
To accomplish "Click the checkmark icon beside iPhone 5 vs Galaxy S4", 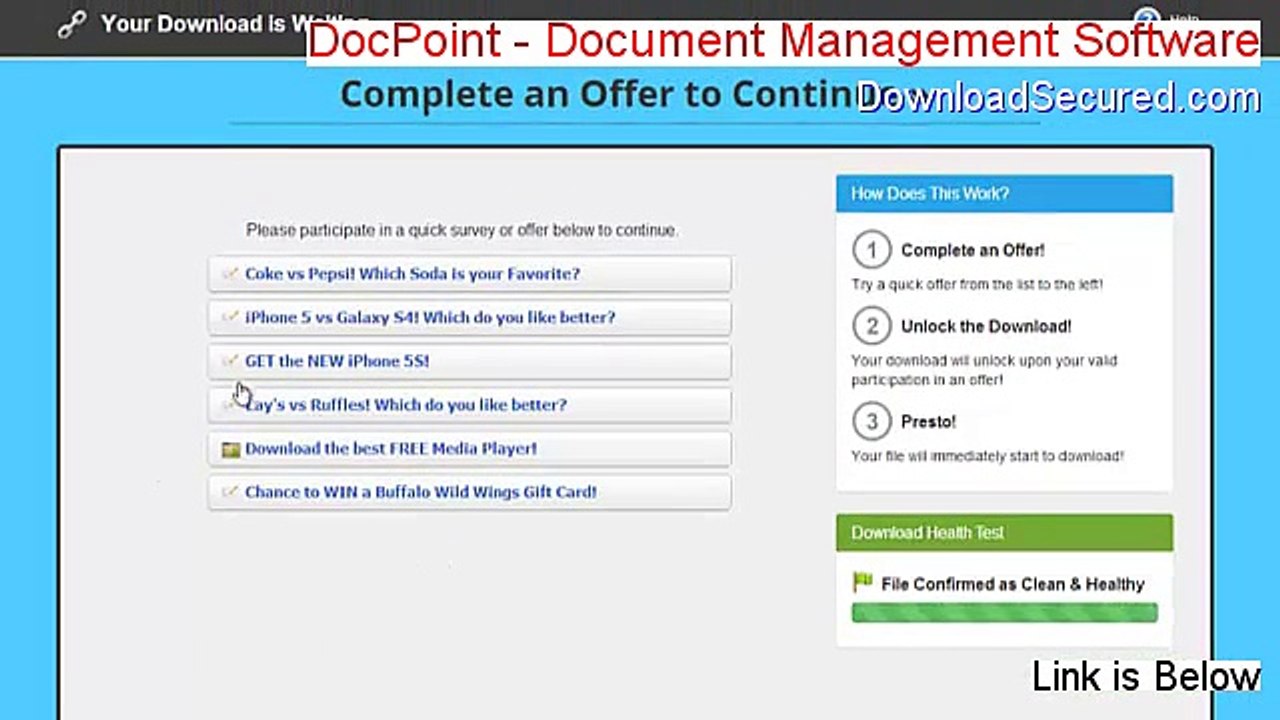I will tap(230, 317).
